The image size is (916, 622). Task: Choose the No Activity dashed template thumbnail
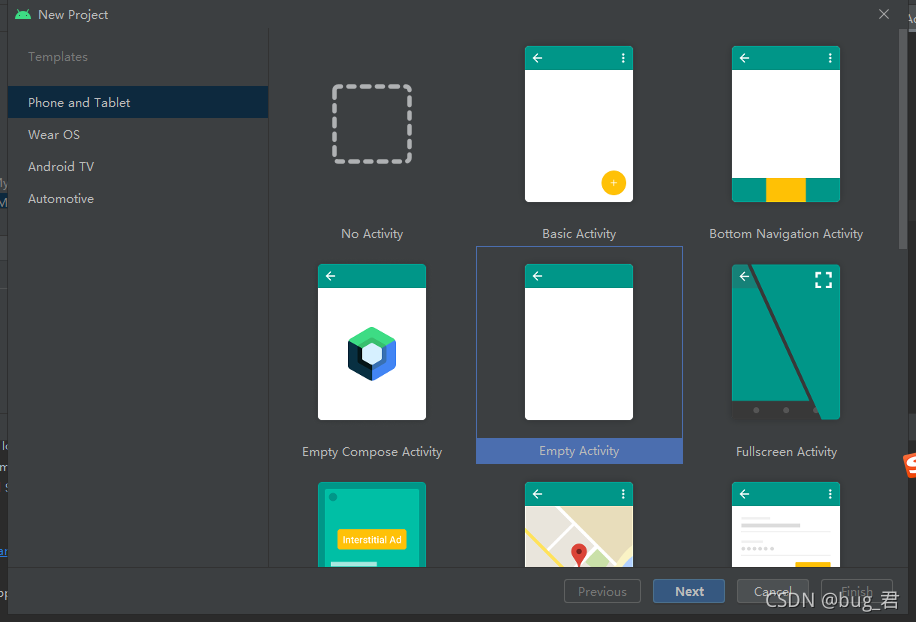pos(372,124)
